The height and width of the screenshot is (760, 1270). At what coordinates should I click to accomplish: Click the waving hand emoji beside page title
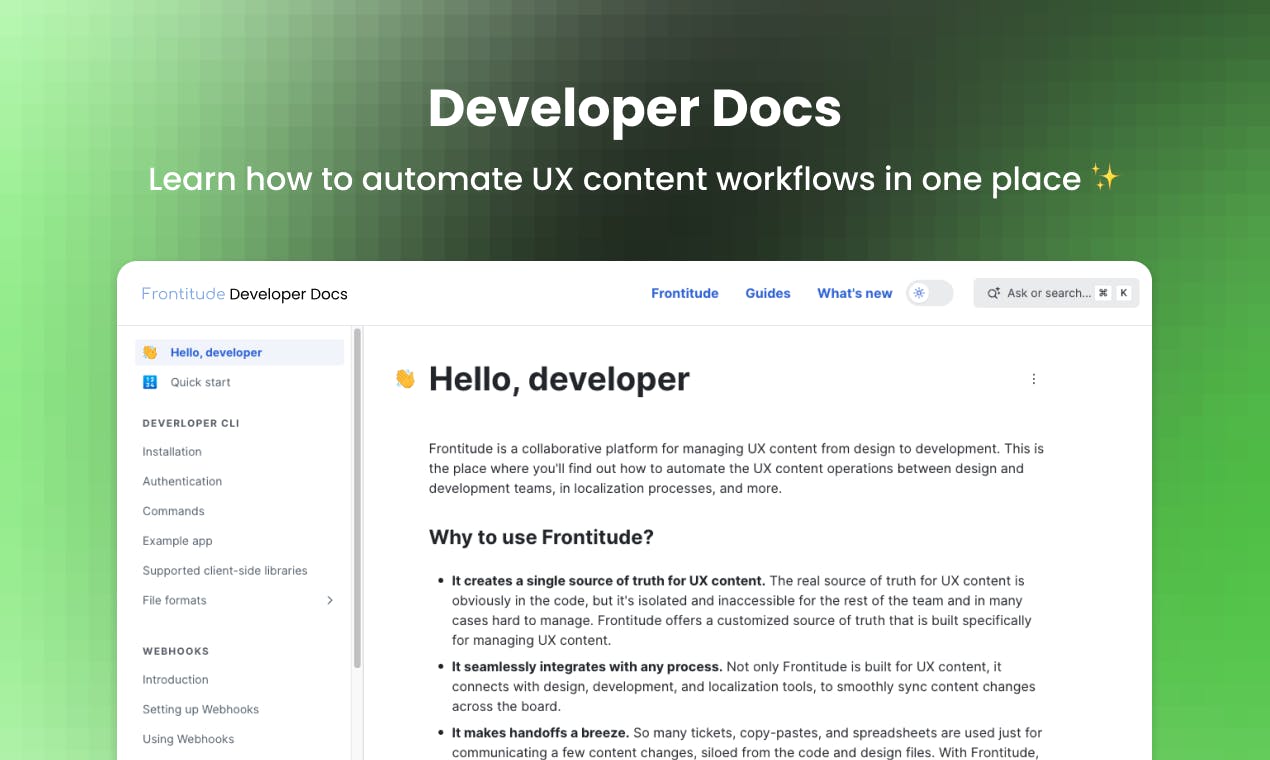(405, 378)
